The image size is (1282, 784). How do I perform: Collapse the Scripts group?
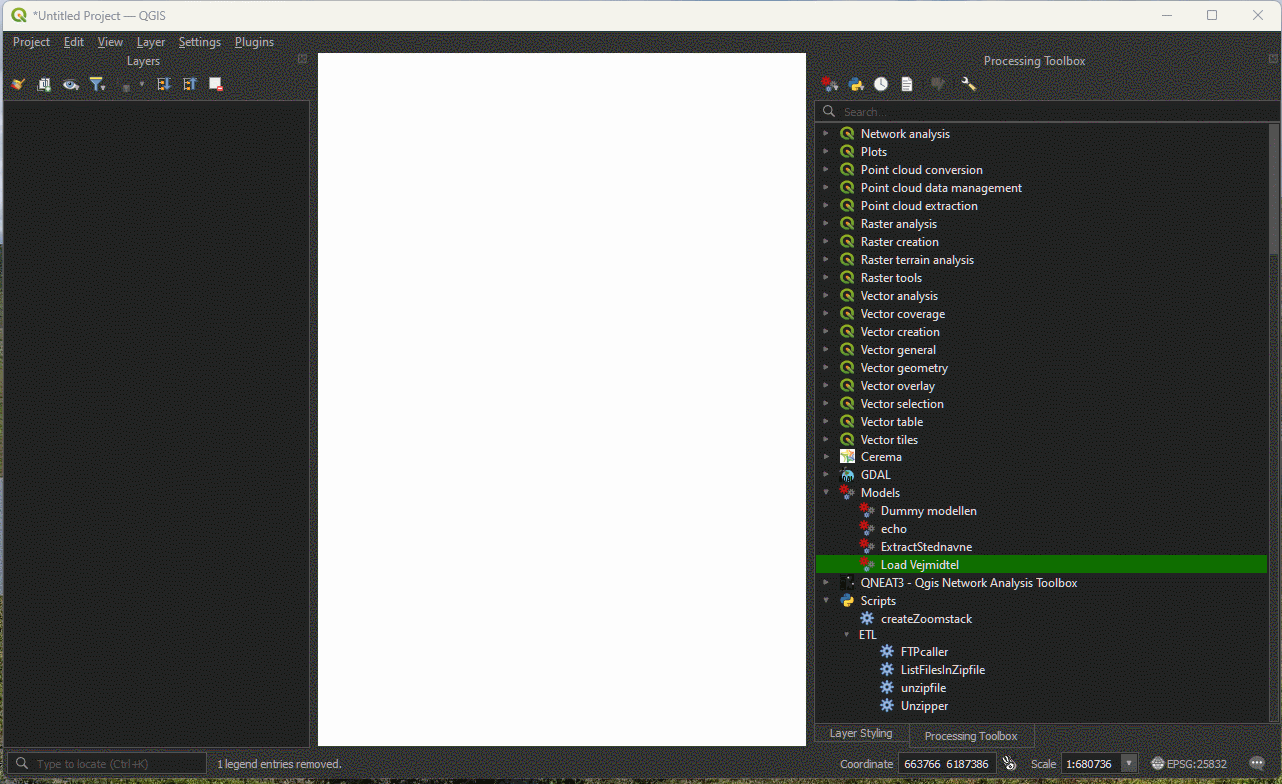(x=826, y=601)
